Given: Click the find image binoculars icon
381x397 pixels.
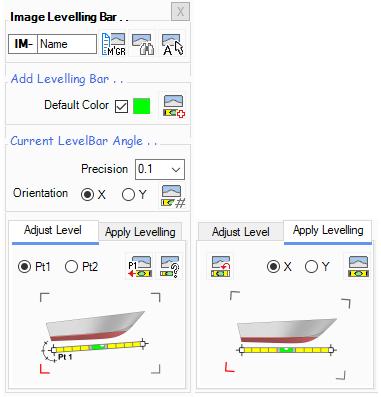Looking at the screenshot, I should click(143, 44).
